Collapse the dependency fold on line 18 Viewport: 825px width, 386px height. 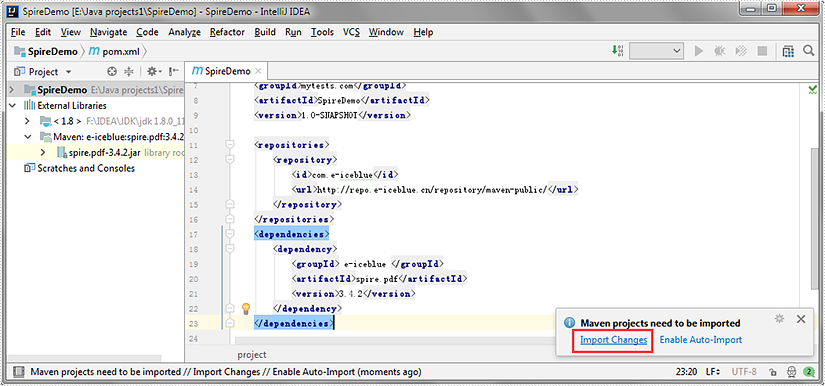(229, 248)
